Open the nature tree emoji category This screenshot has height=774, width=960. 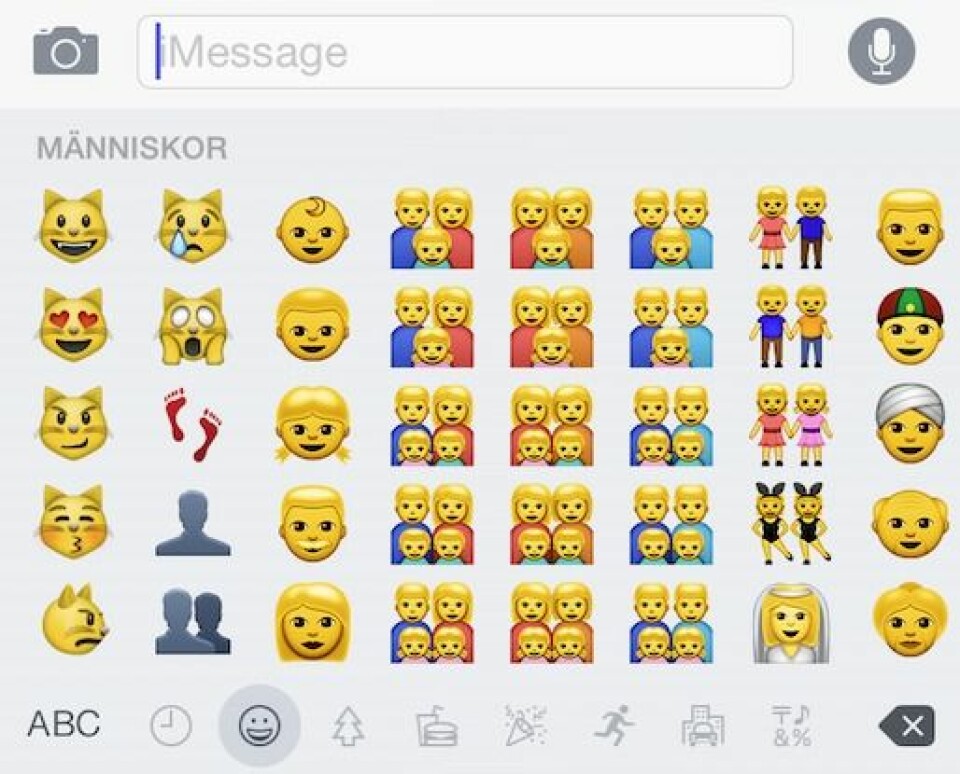click(x=348, y=726)
